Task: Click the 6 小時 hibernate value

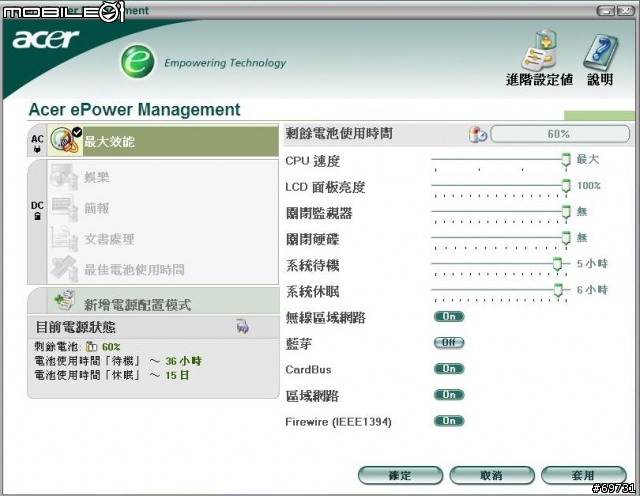Action: point(592,290)
